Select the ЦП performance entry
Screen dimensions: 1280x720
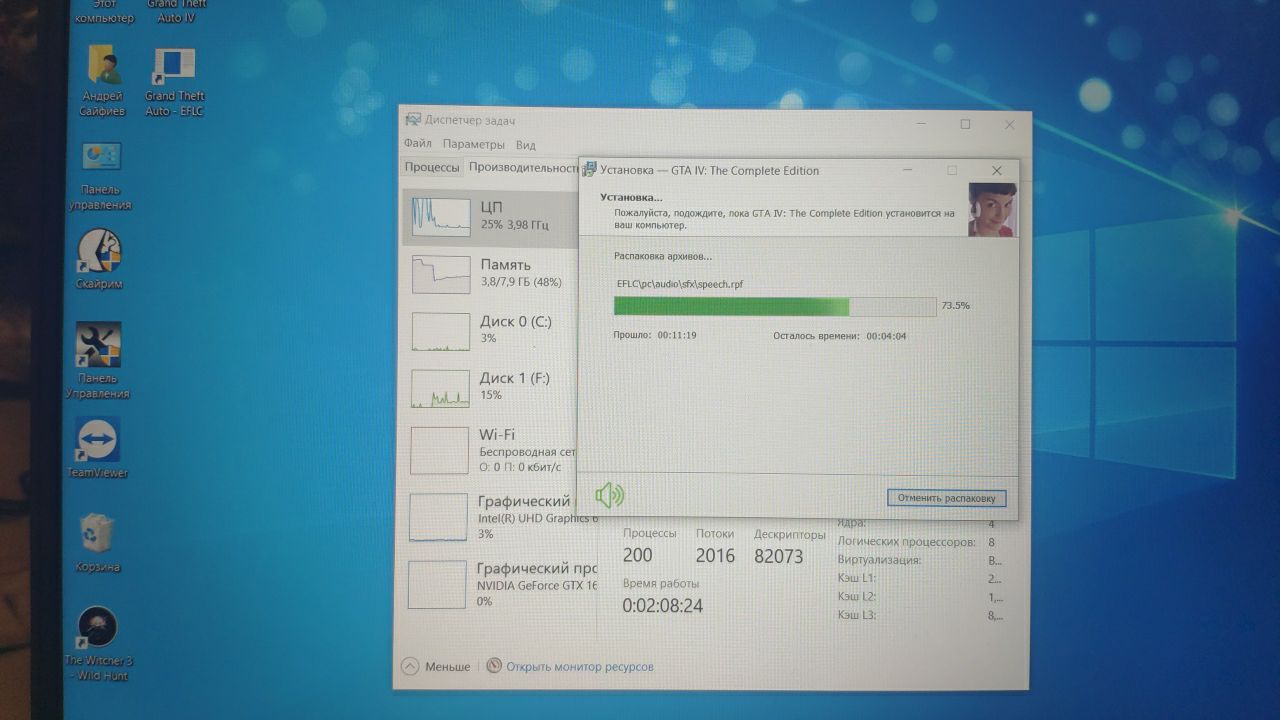[x=490, y=216]
